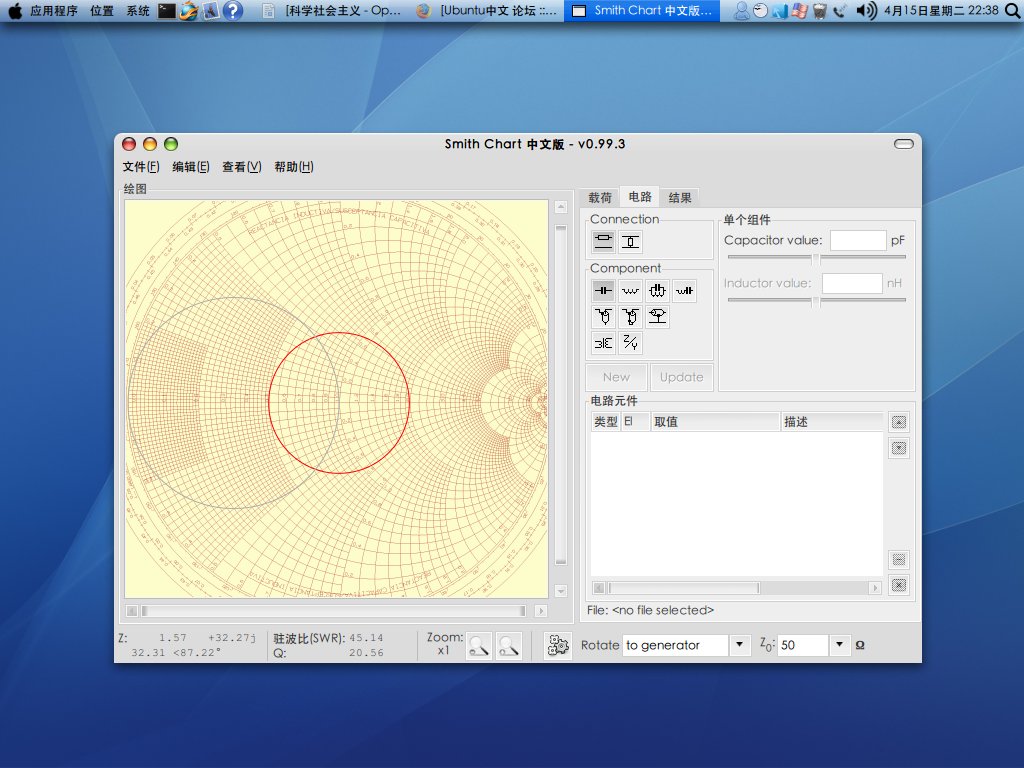1024x768 pixels.
Task: Switch to the 载荷 tab
Action: click(x=600, y=198)
